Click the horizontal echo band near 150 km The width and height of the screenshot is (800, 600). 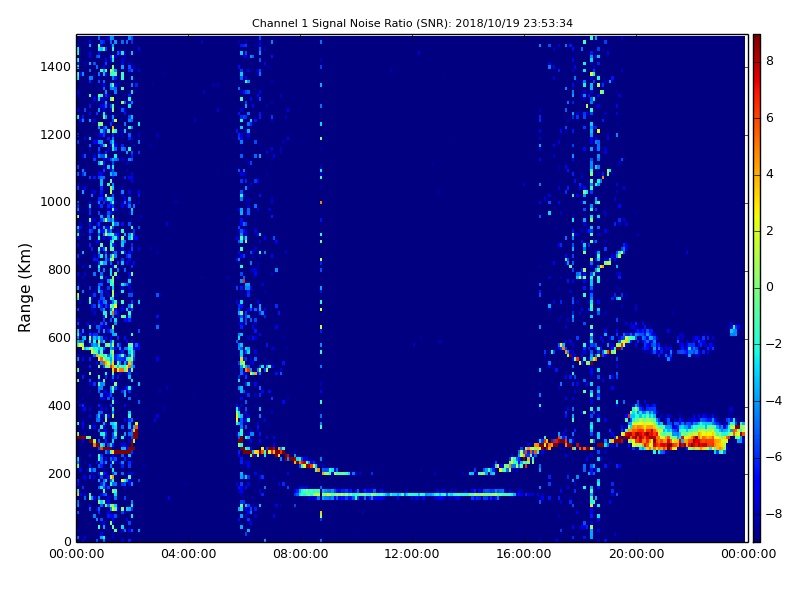[406, 493]
